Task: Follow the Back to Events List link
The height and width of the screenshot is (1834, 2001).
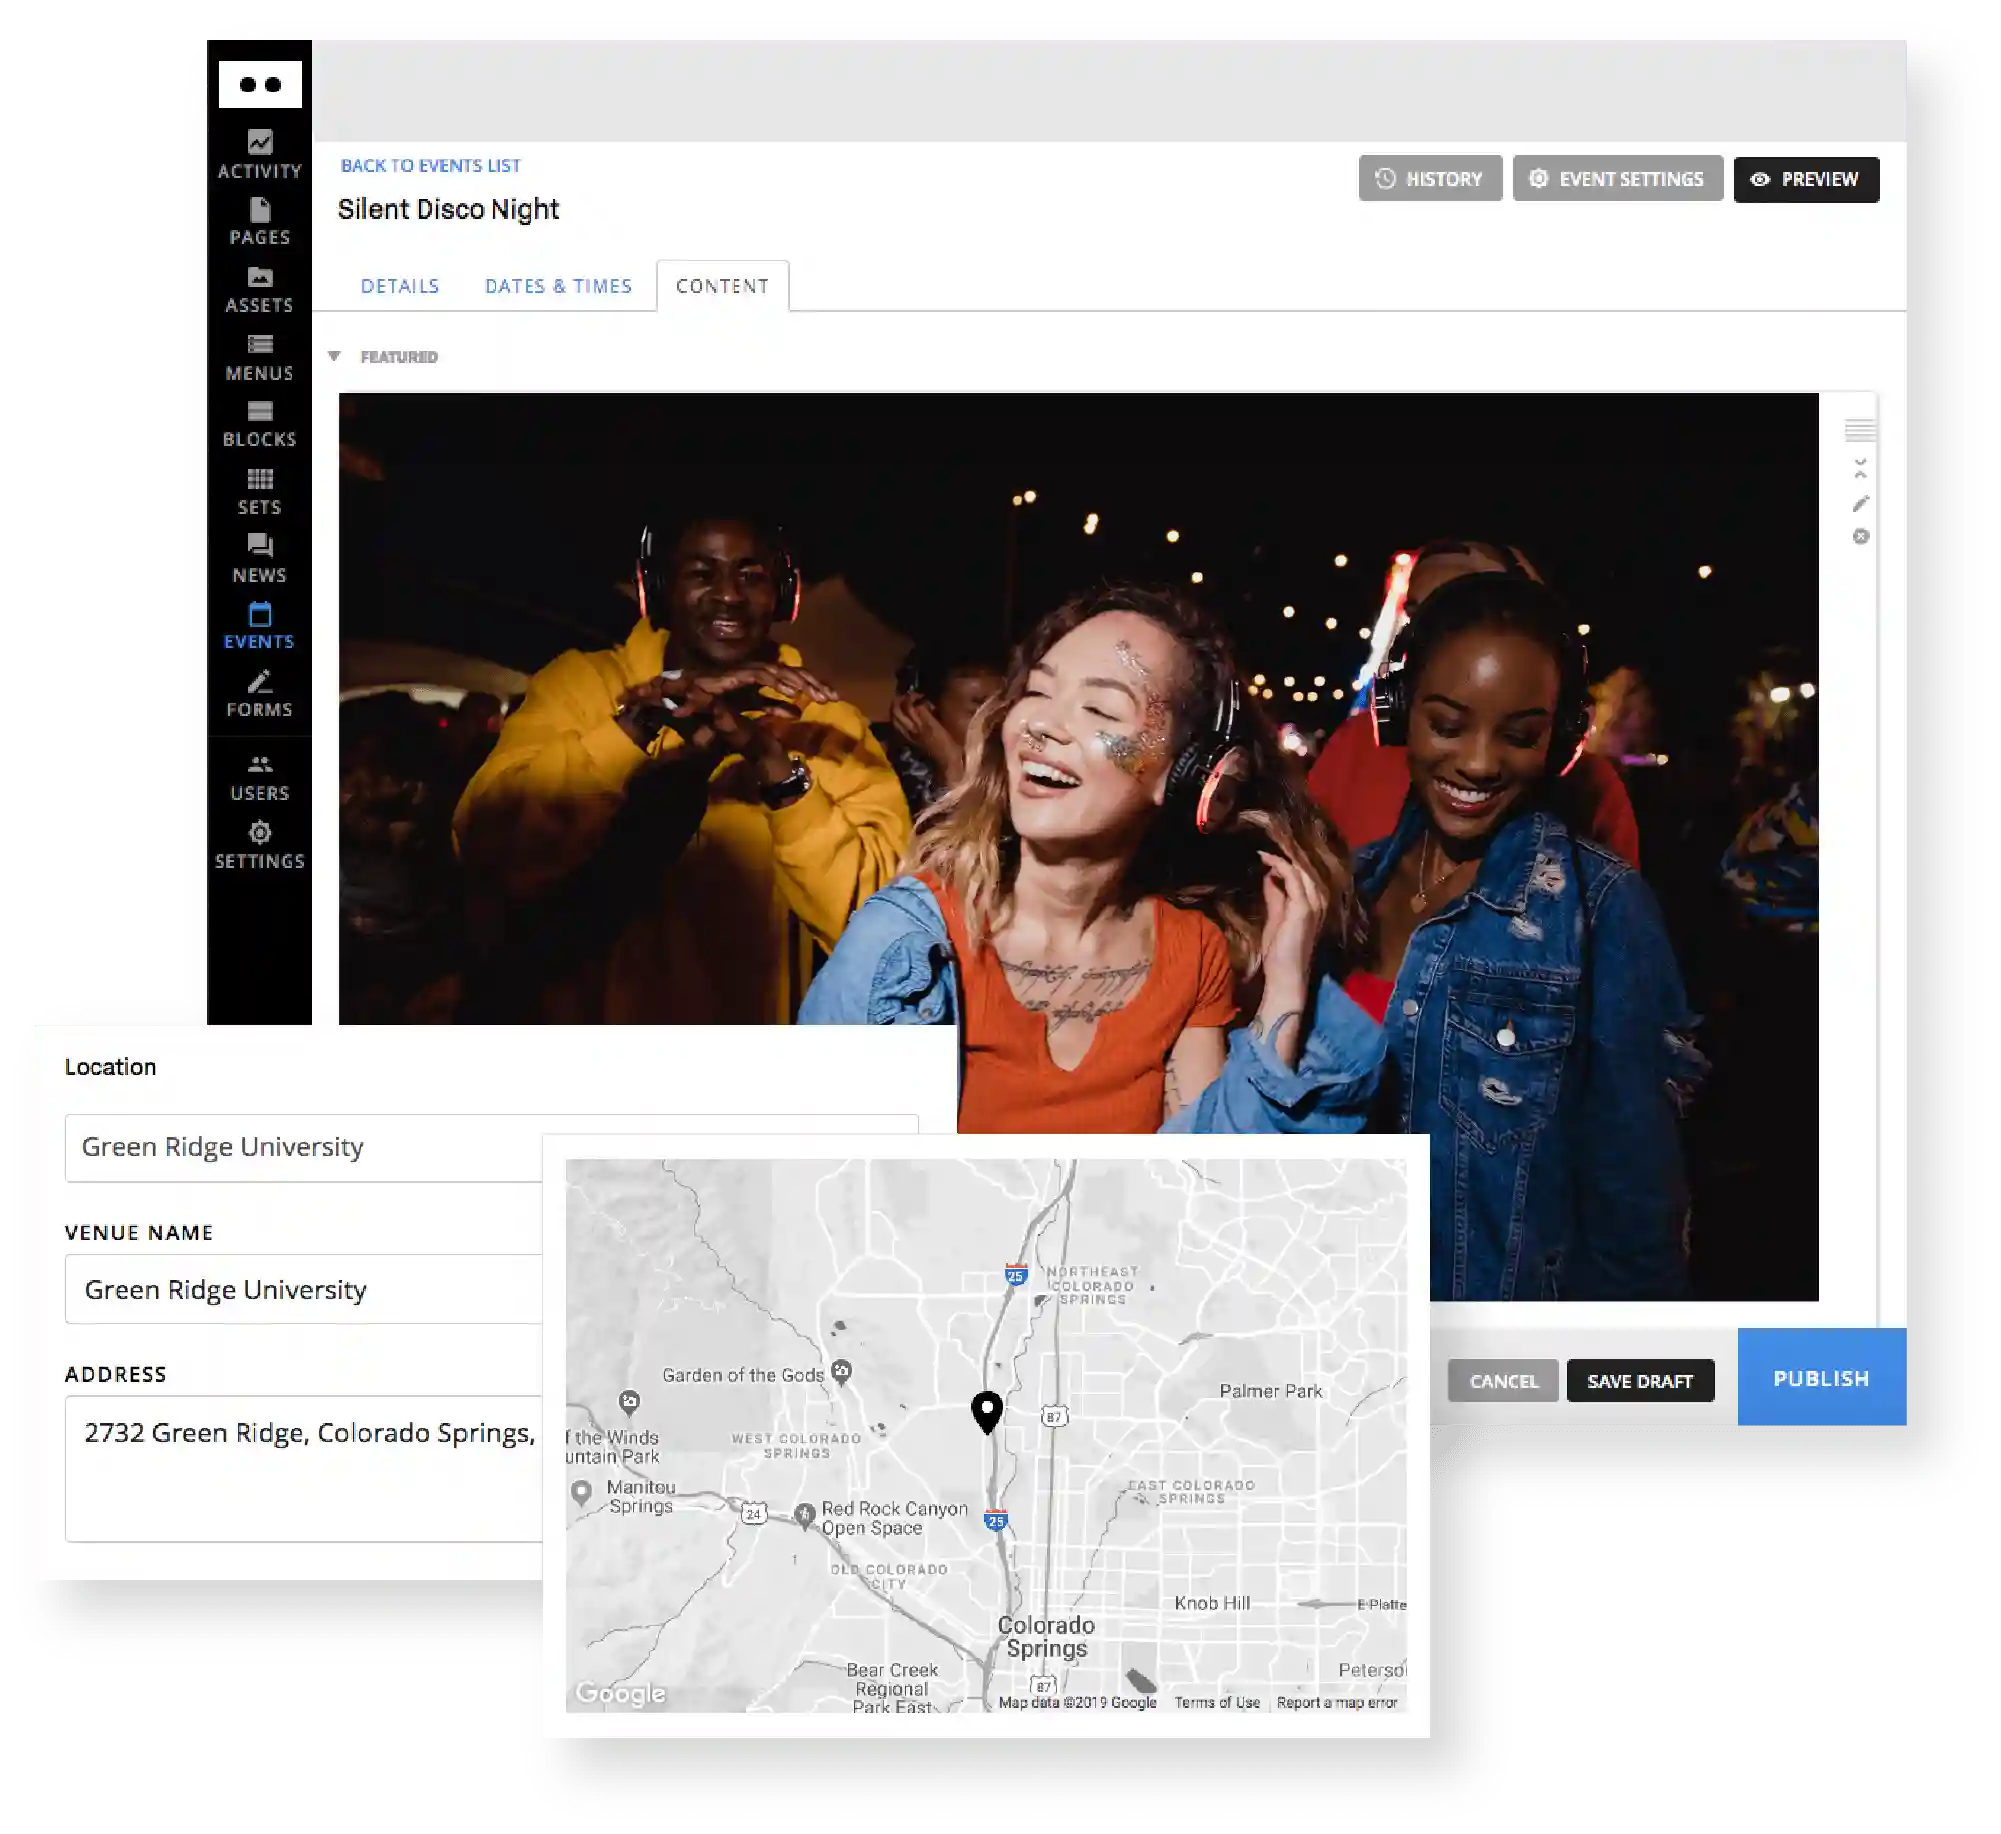Action: click(x=430, y=166)
